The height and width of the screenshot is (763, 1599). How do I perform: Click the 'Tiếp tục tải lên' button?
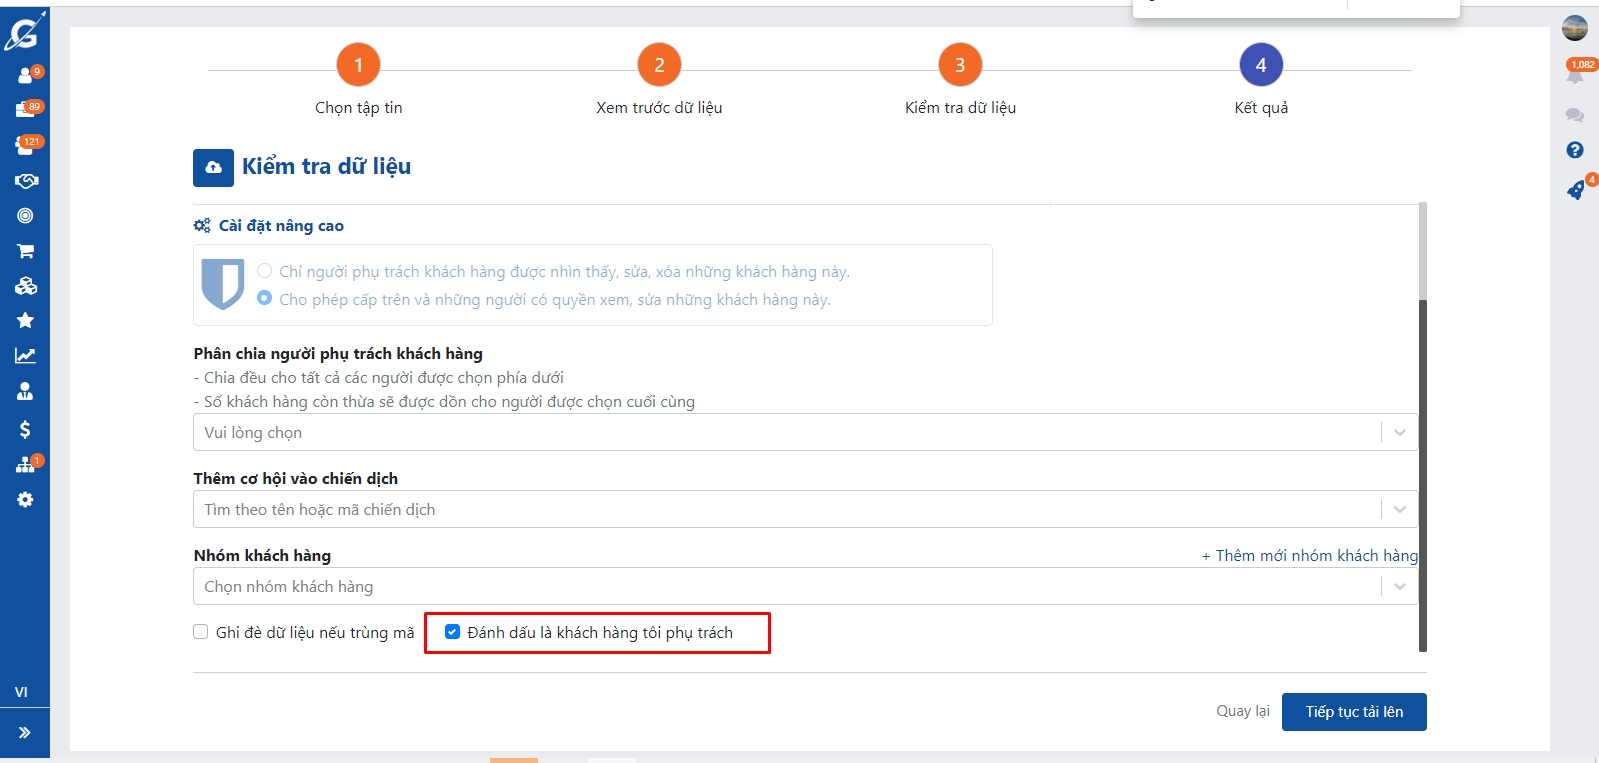(1353, 712)
